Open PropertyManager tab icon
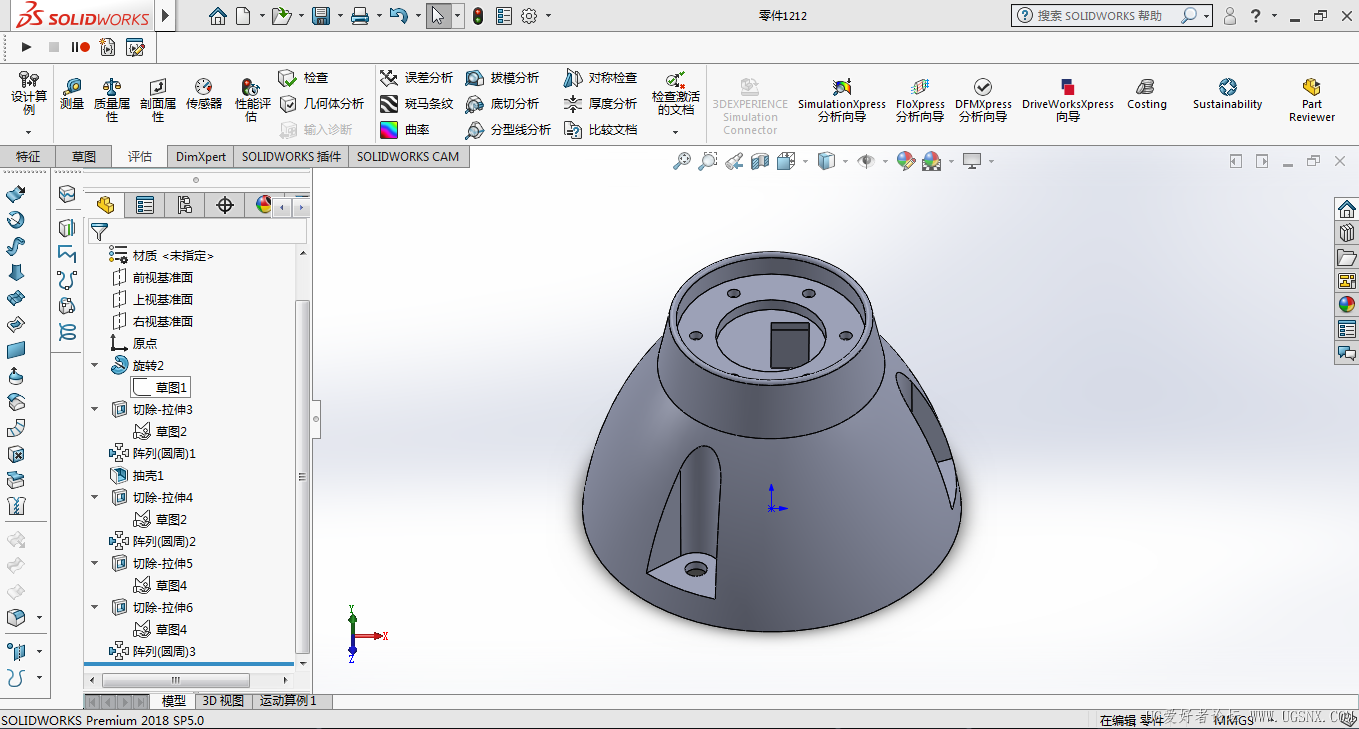1359x729 pixels. [145, 205]
